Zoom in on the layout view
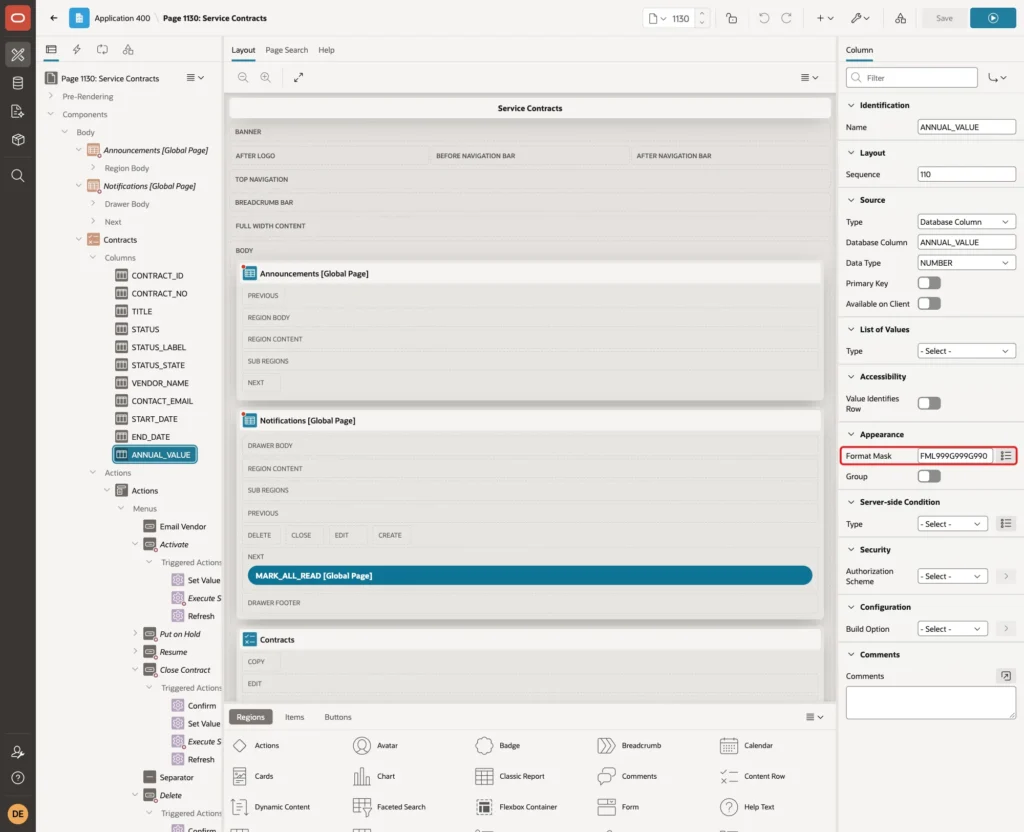Viewport: 1024px width, 832px height. point(266,78)
